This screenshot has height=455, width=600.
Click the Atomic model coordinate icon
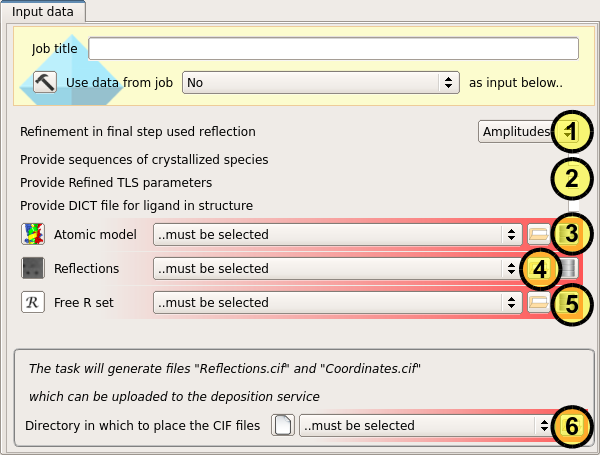(x=33, y=234)
